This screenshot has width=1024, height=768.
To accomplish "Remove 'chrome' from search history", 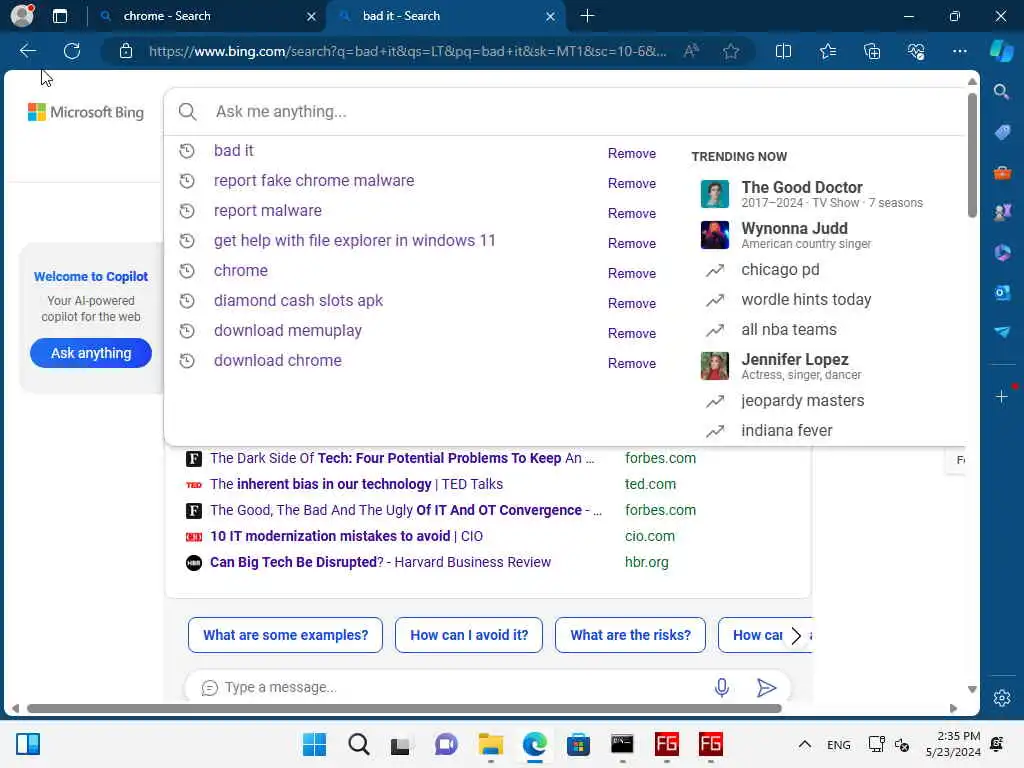I will click(x=632, y=274).
